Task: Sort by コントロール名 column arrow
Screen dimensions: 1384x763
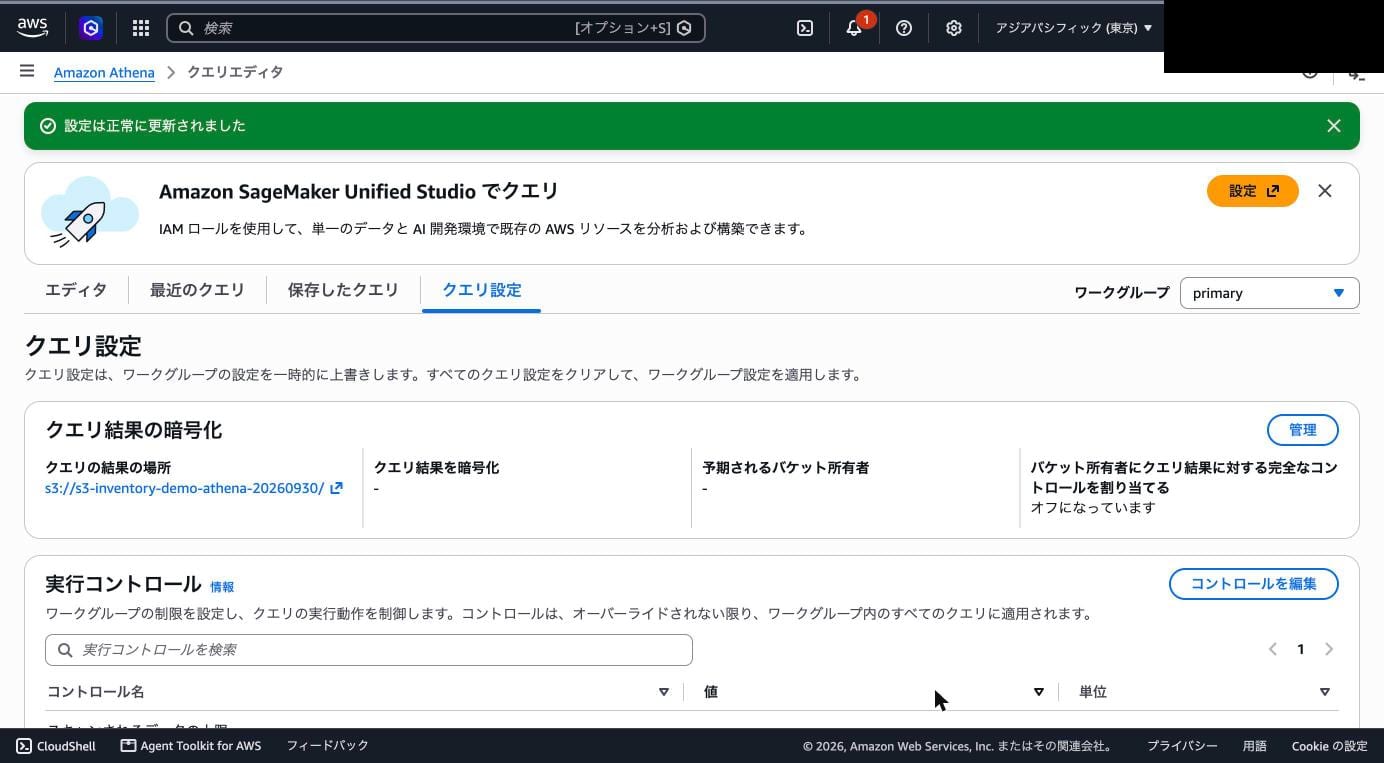Action: (663, 692)
